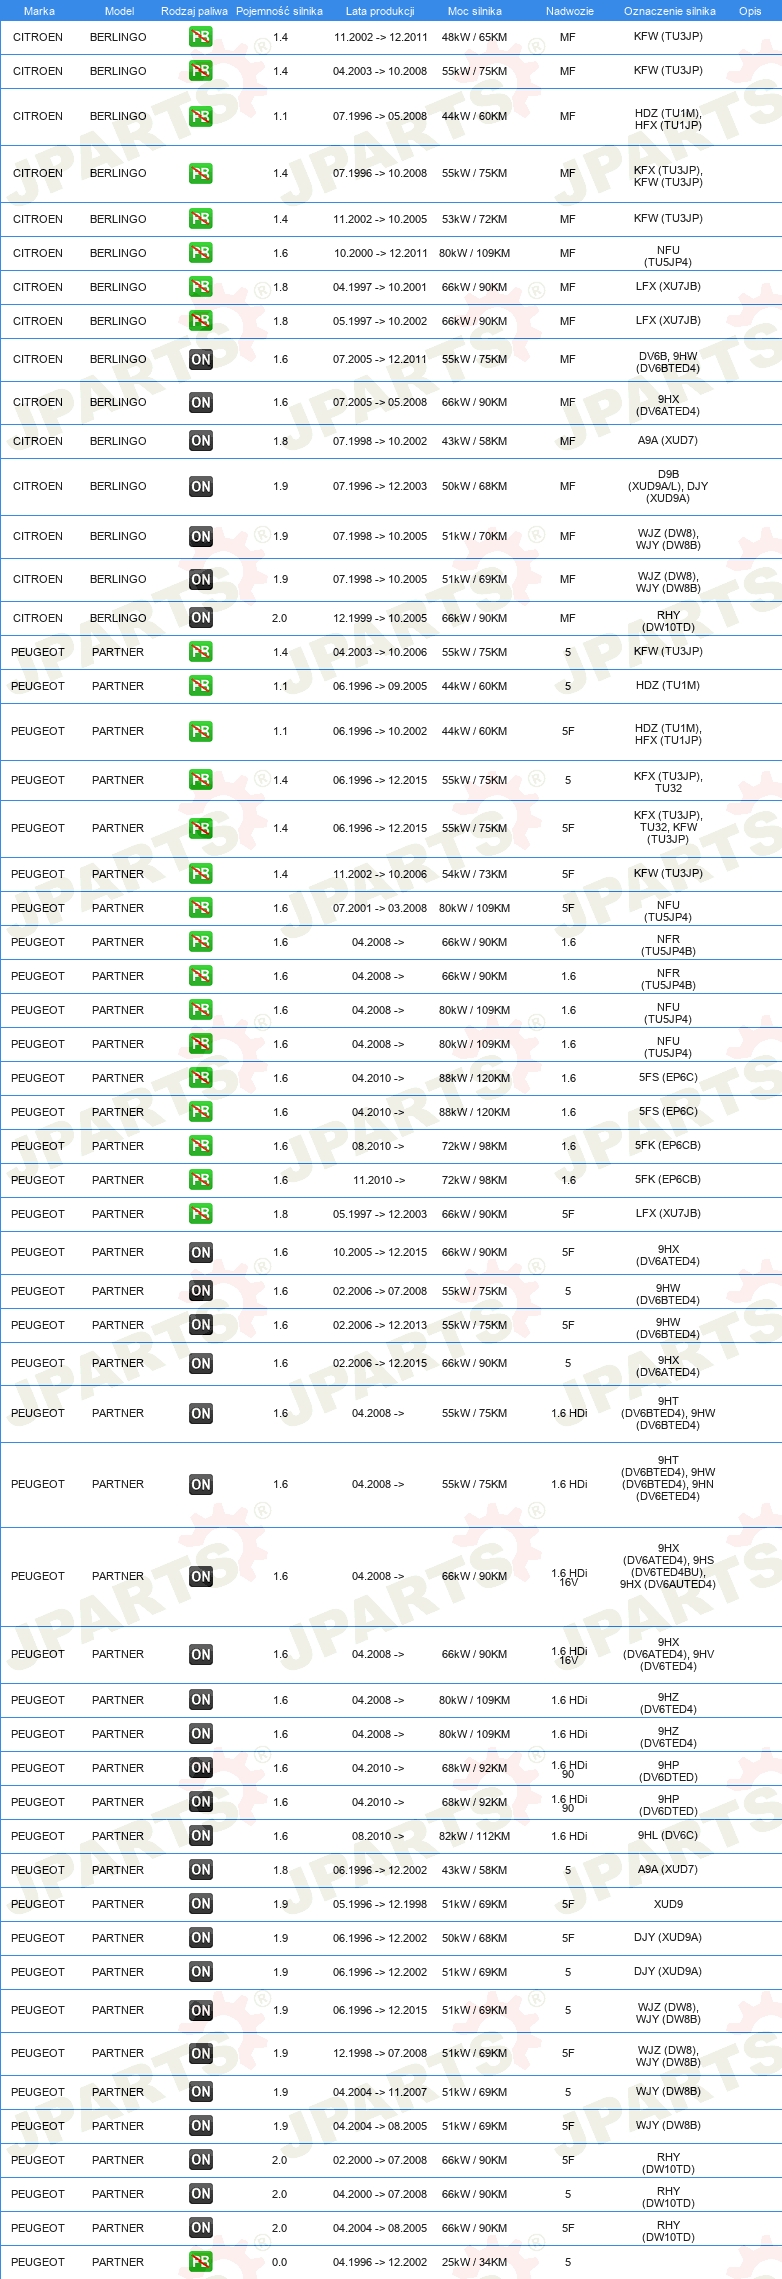Click the 0.0 engine capacity cell
Image resolution: width=782 pixels, height=2279 pixels.
(x=280, y=2262)
